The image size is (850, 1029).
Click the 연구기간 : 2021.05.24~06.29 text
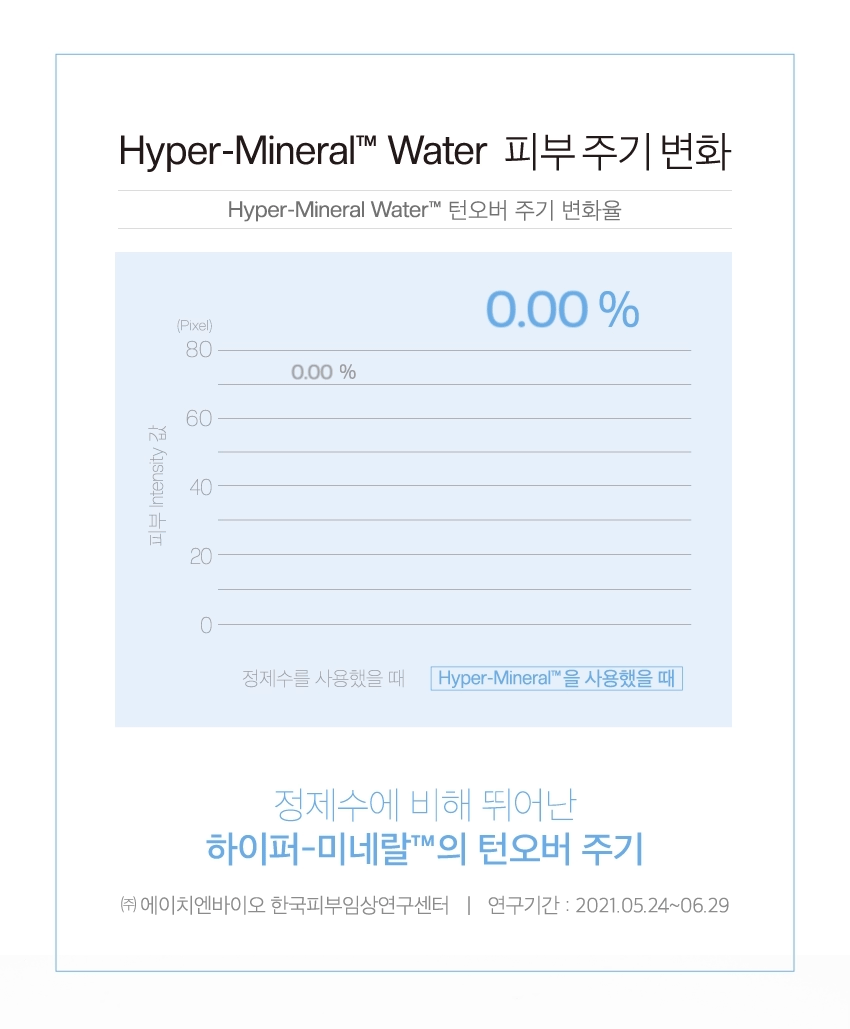coord(608,905)
